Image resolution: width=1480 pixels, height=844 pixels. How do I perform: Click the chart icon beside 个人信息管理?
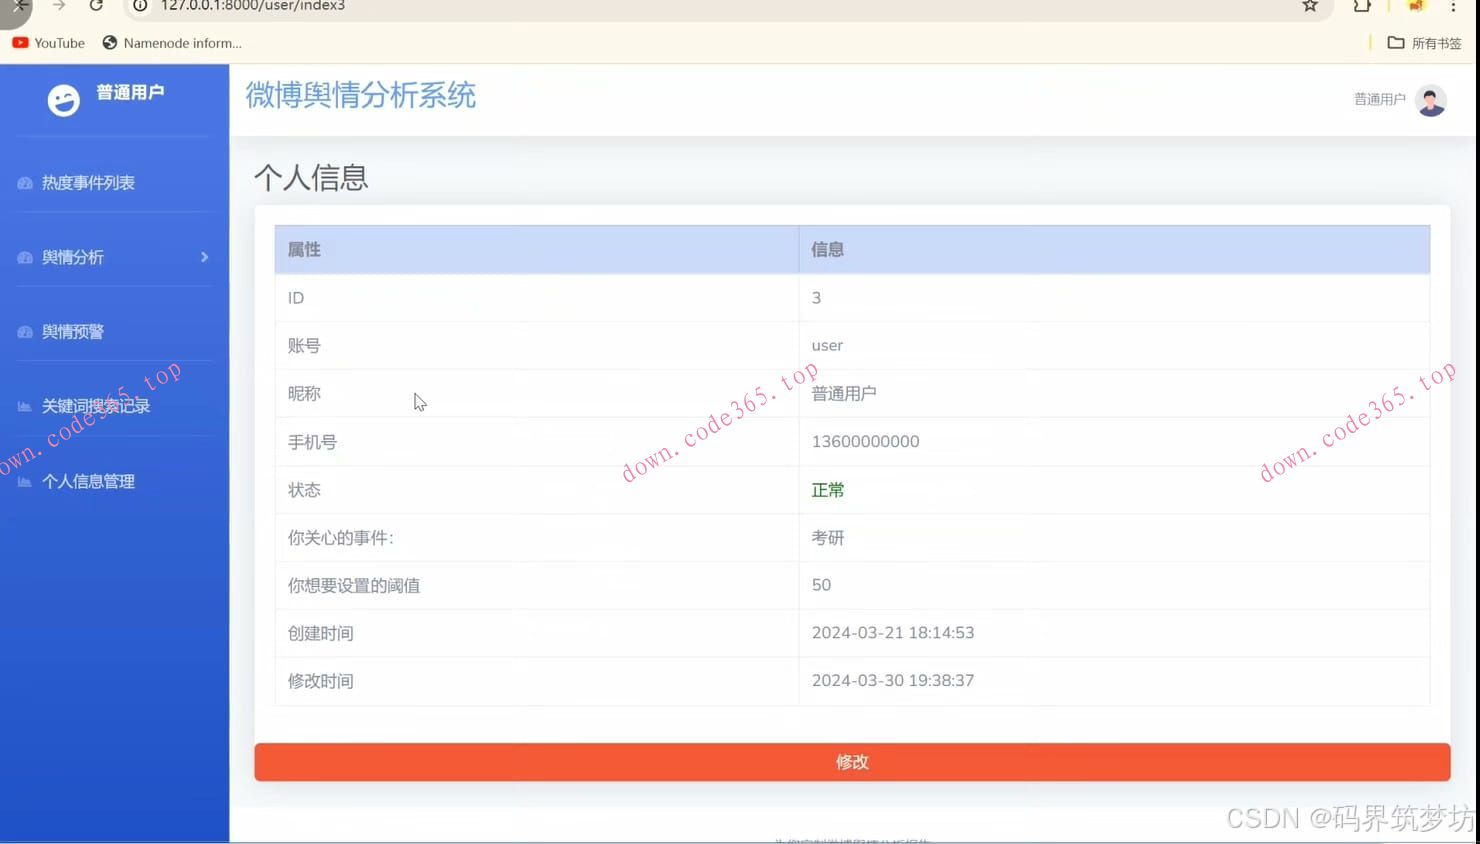[24, 481]
